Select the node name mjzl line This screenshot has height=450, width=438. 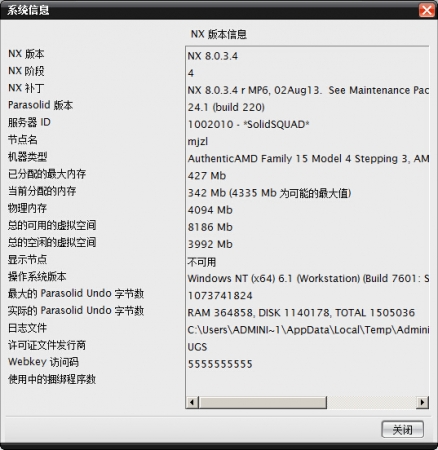pyautogui.click(x=198, y=141)
